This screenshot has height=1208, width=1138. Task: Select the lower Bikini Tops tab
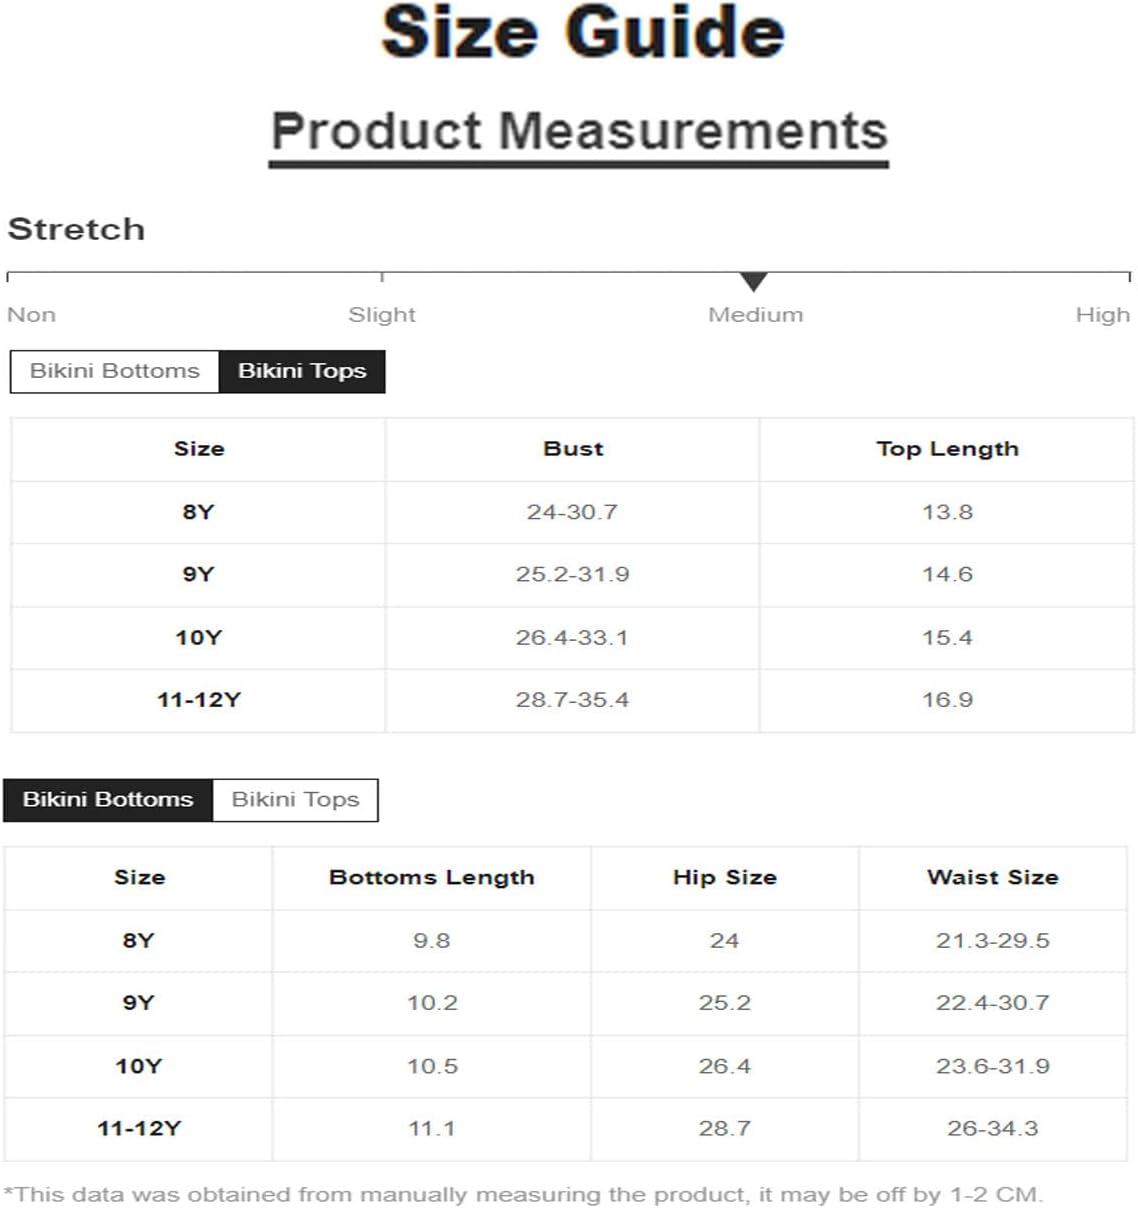295,800
